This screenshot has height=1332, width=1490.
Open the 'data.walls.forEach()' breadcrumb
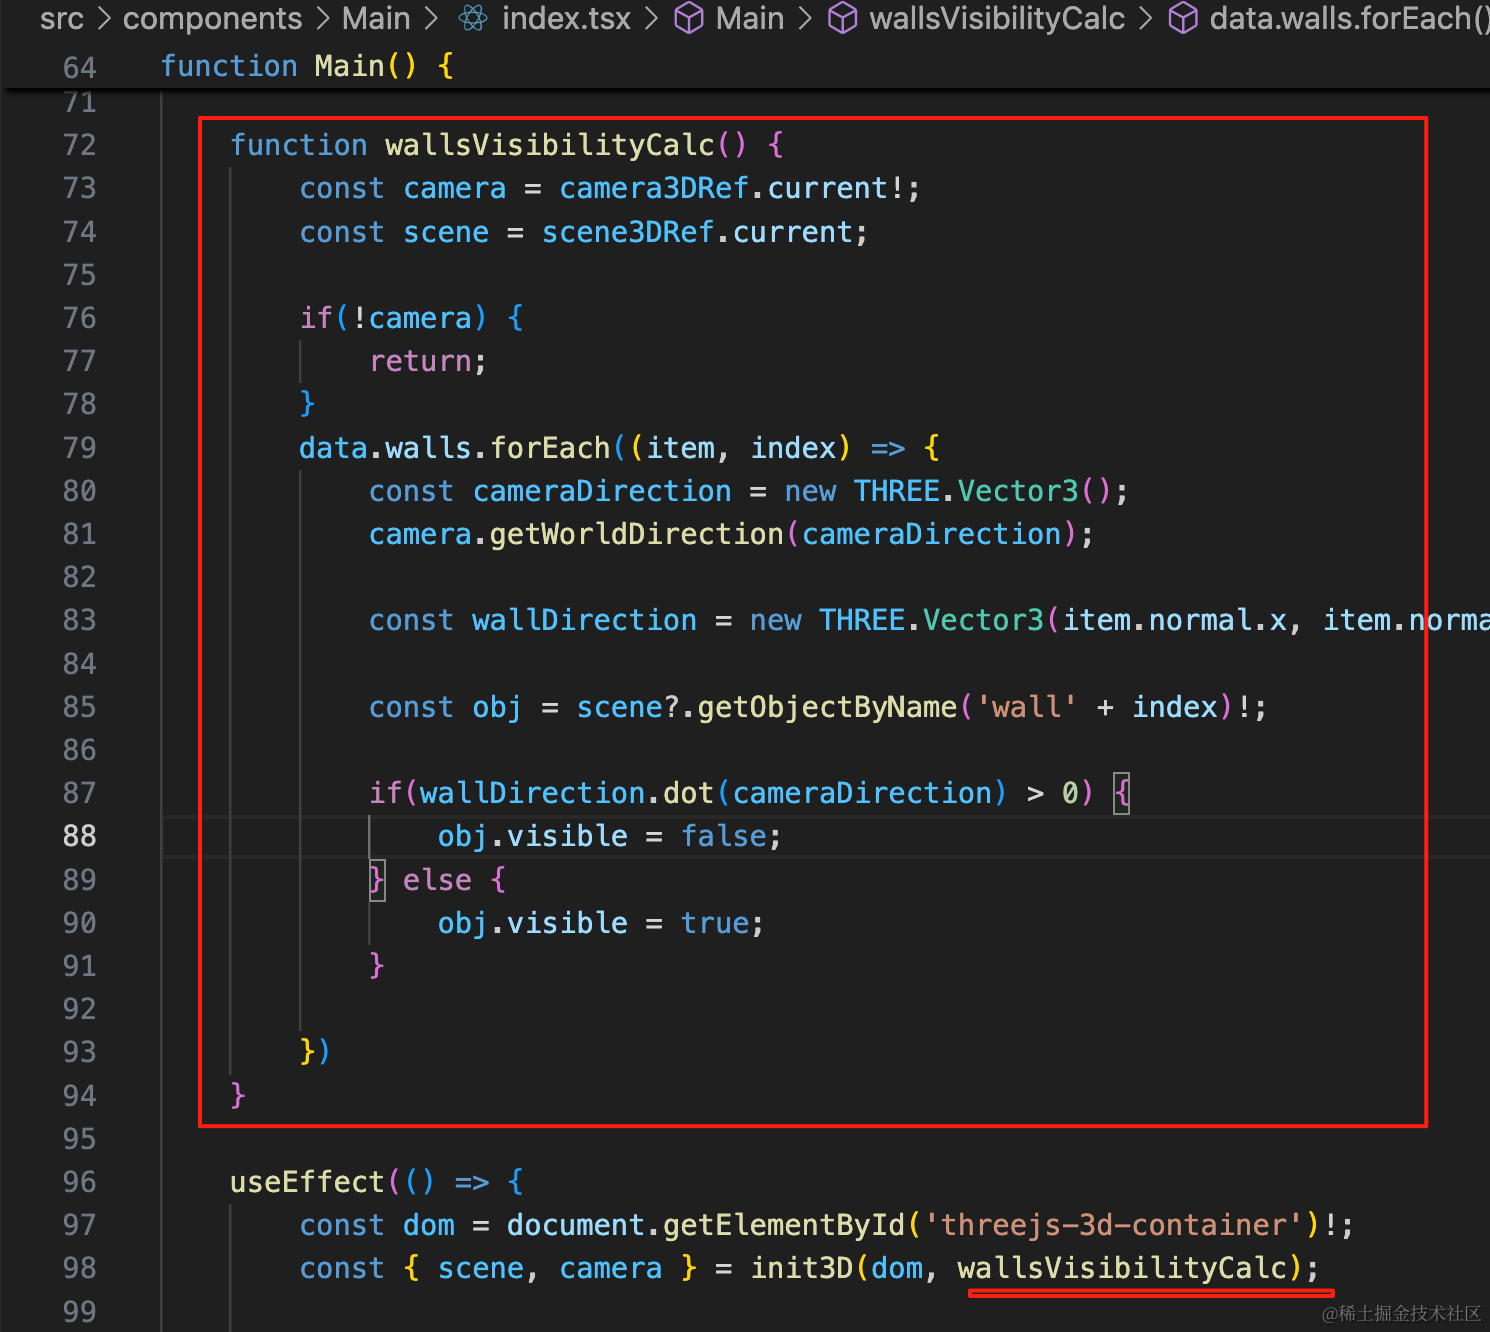click(1349, 18)
